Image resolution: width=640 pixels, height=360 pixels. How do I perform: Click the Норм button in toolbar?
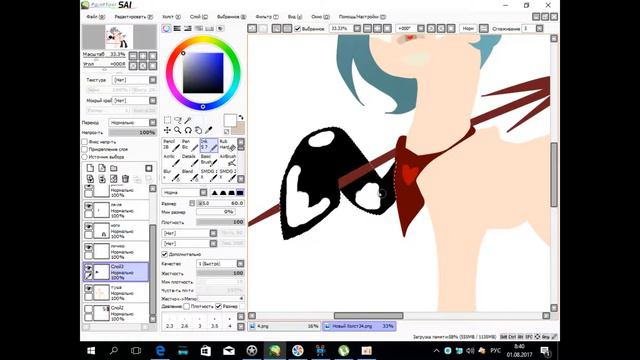pyautogui.click(x=468, y=28)
